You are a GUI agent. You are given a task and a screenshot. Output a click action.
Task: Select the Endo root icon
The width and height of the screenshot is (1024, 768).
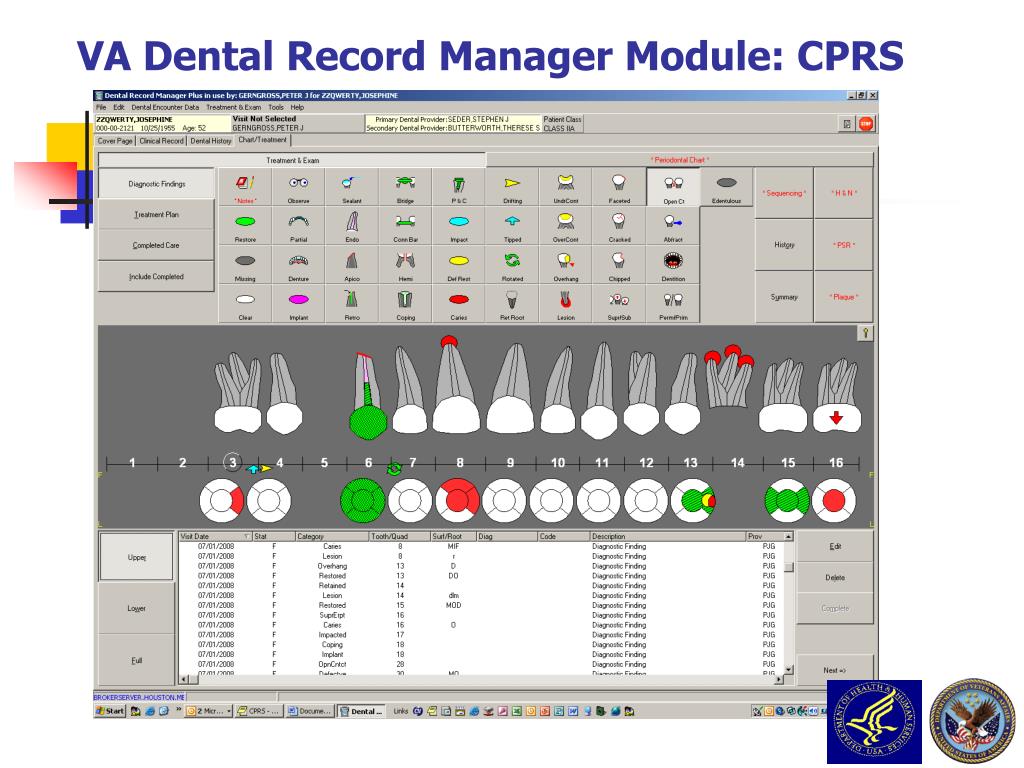pos(352,226)
